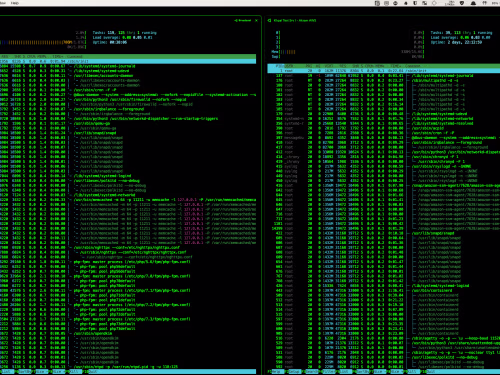
Task: Click F4 Filter in right htop footer
Action: click(x=327, y=371)
